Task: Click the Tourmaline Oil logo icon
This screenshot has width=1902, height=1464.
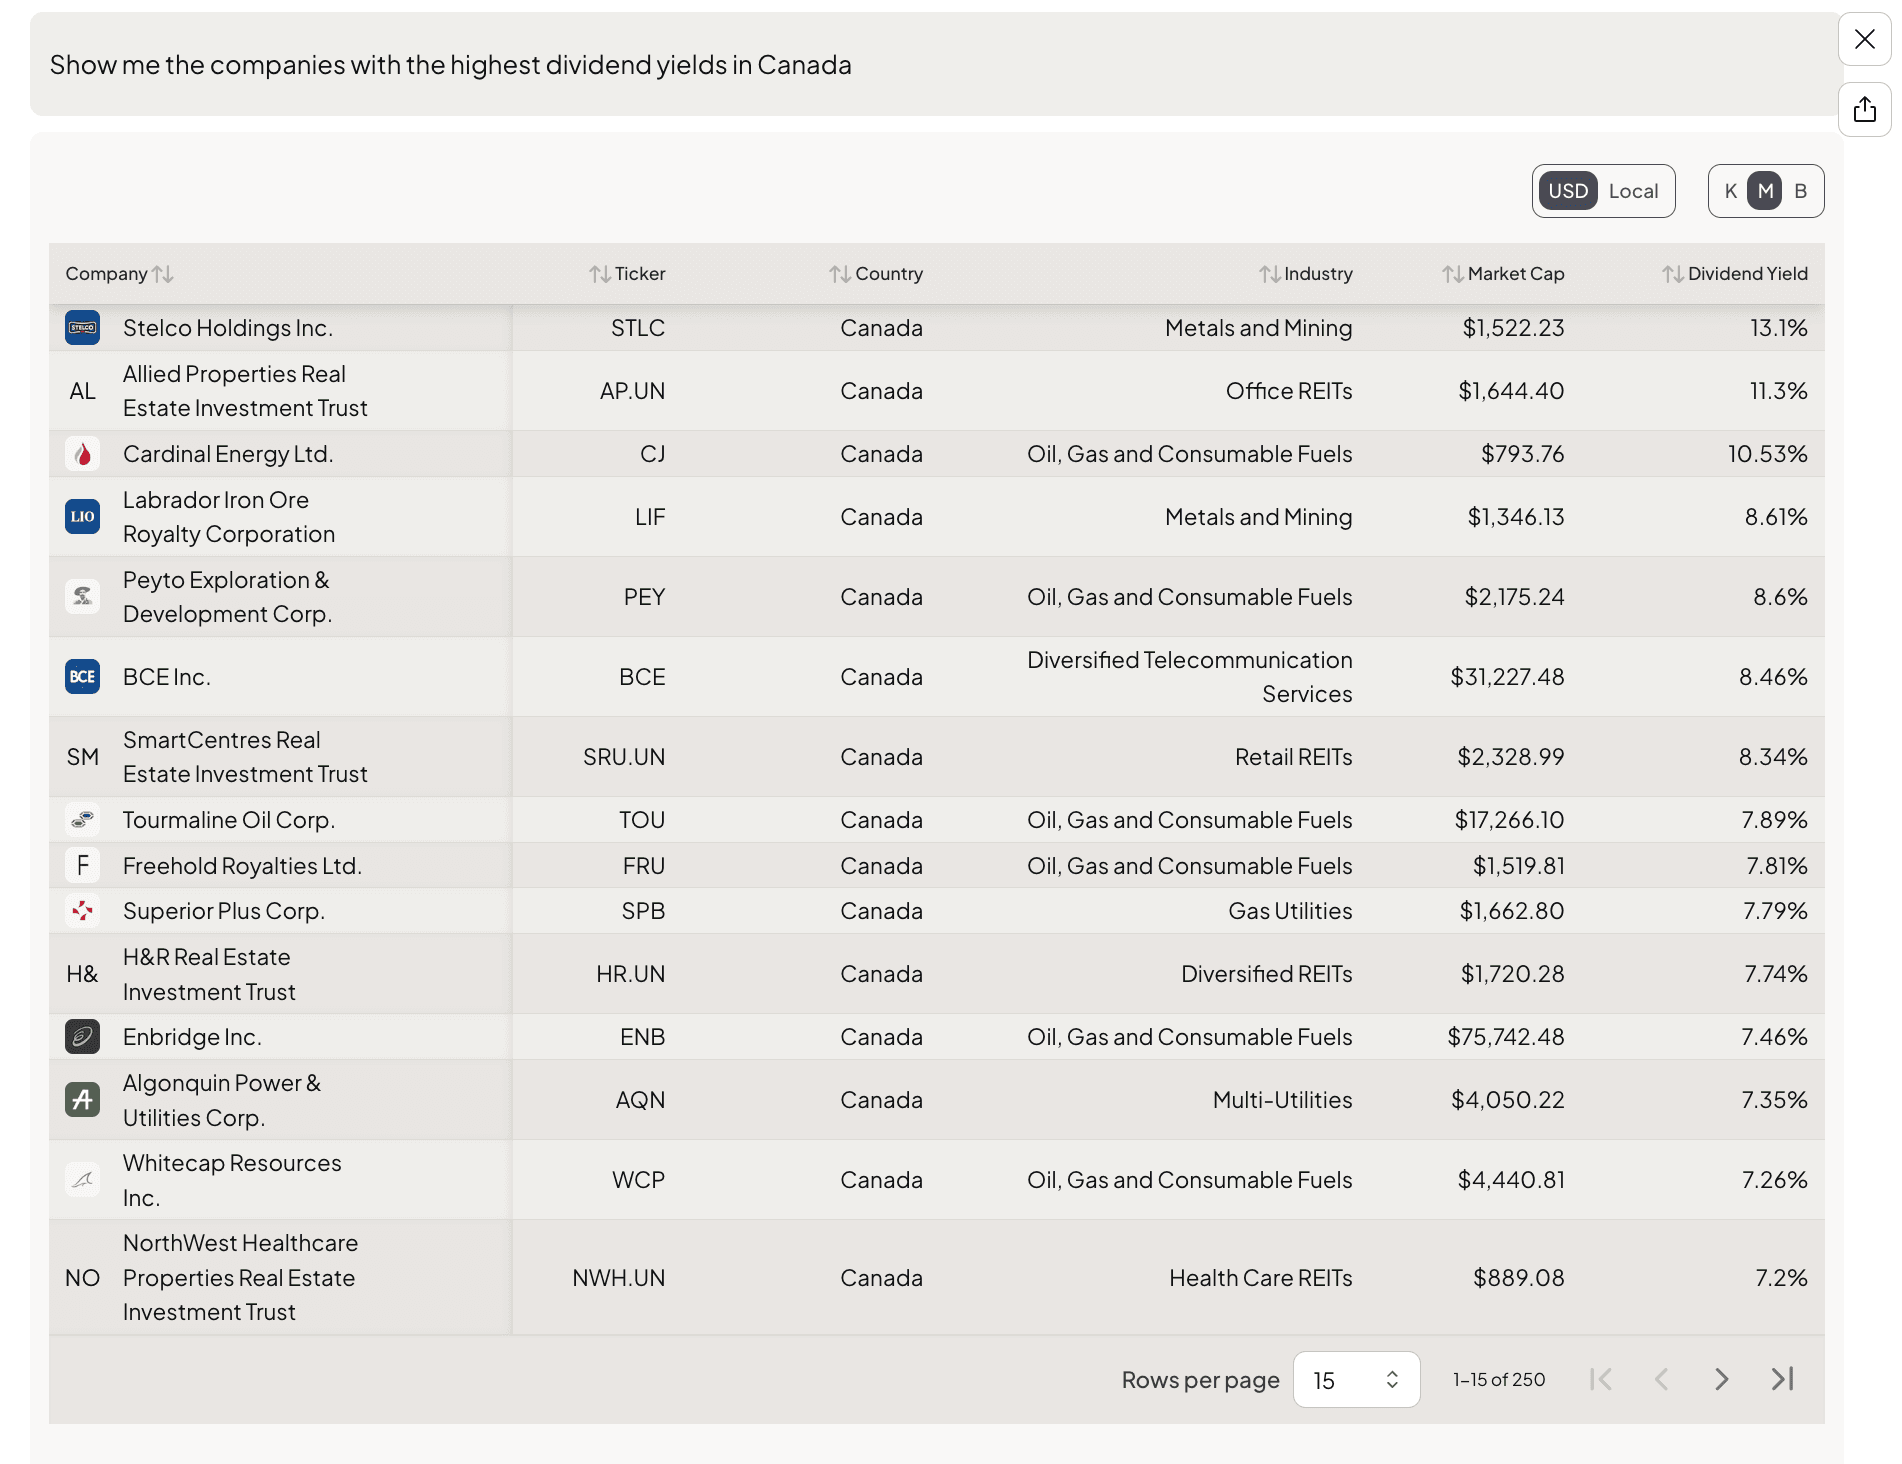Action: pyautogui.click(x=82, y=820)
